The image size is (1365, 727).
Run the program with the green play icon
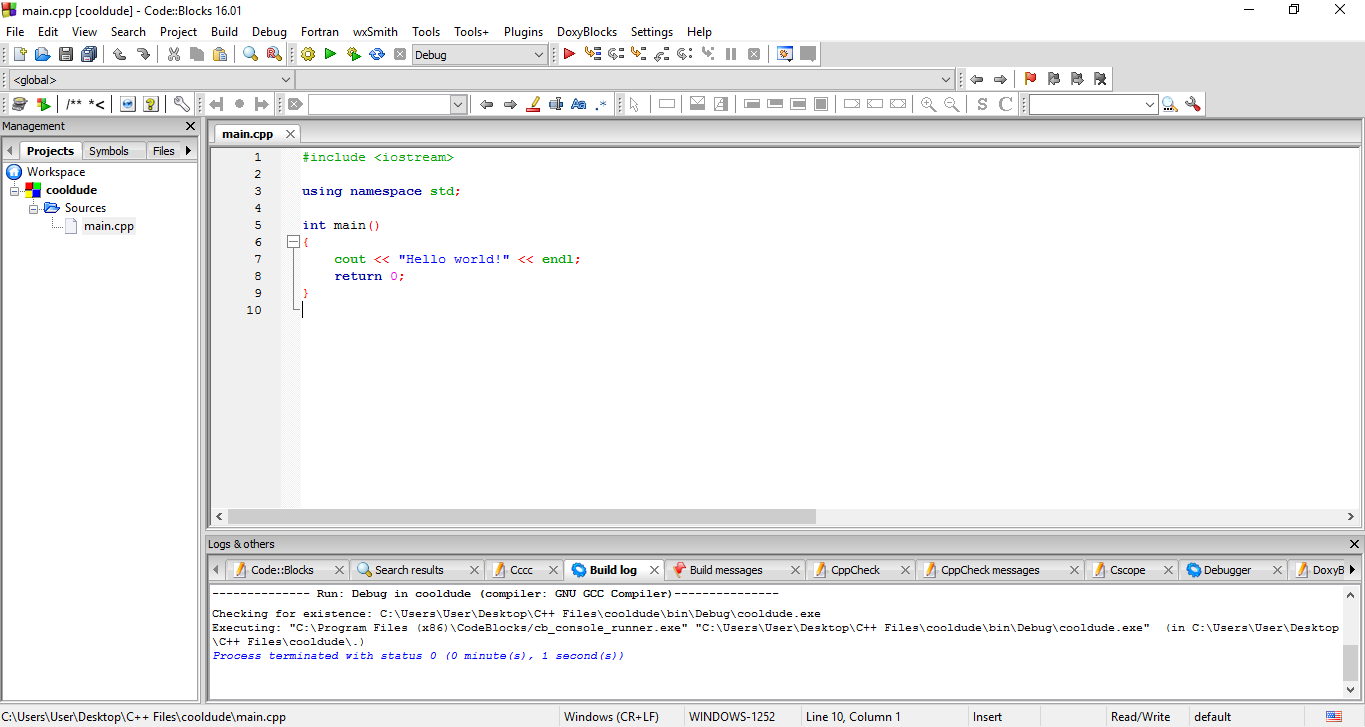click(x=330, y=54)
